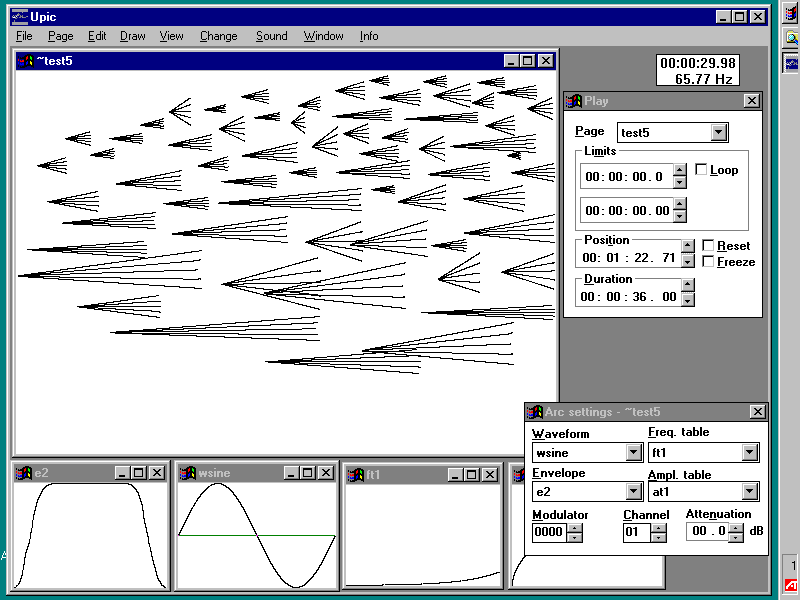800x600 pixels.
Task: Click the top icon in the side bar
Action: pos(791,13)
